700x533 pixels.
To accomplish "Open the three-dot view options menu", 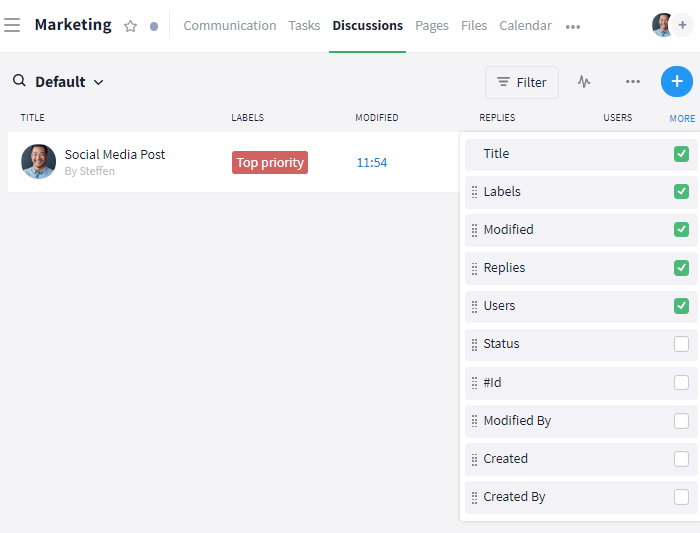I will click(x=632, y=82).
